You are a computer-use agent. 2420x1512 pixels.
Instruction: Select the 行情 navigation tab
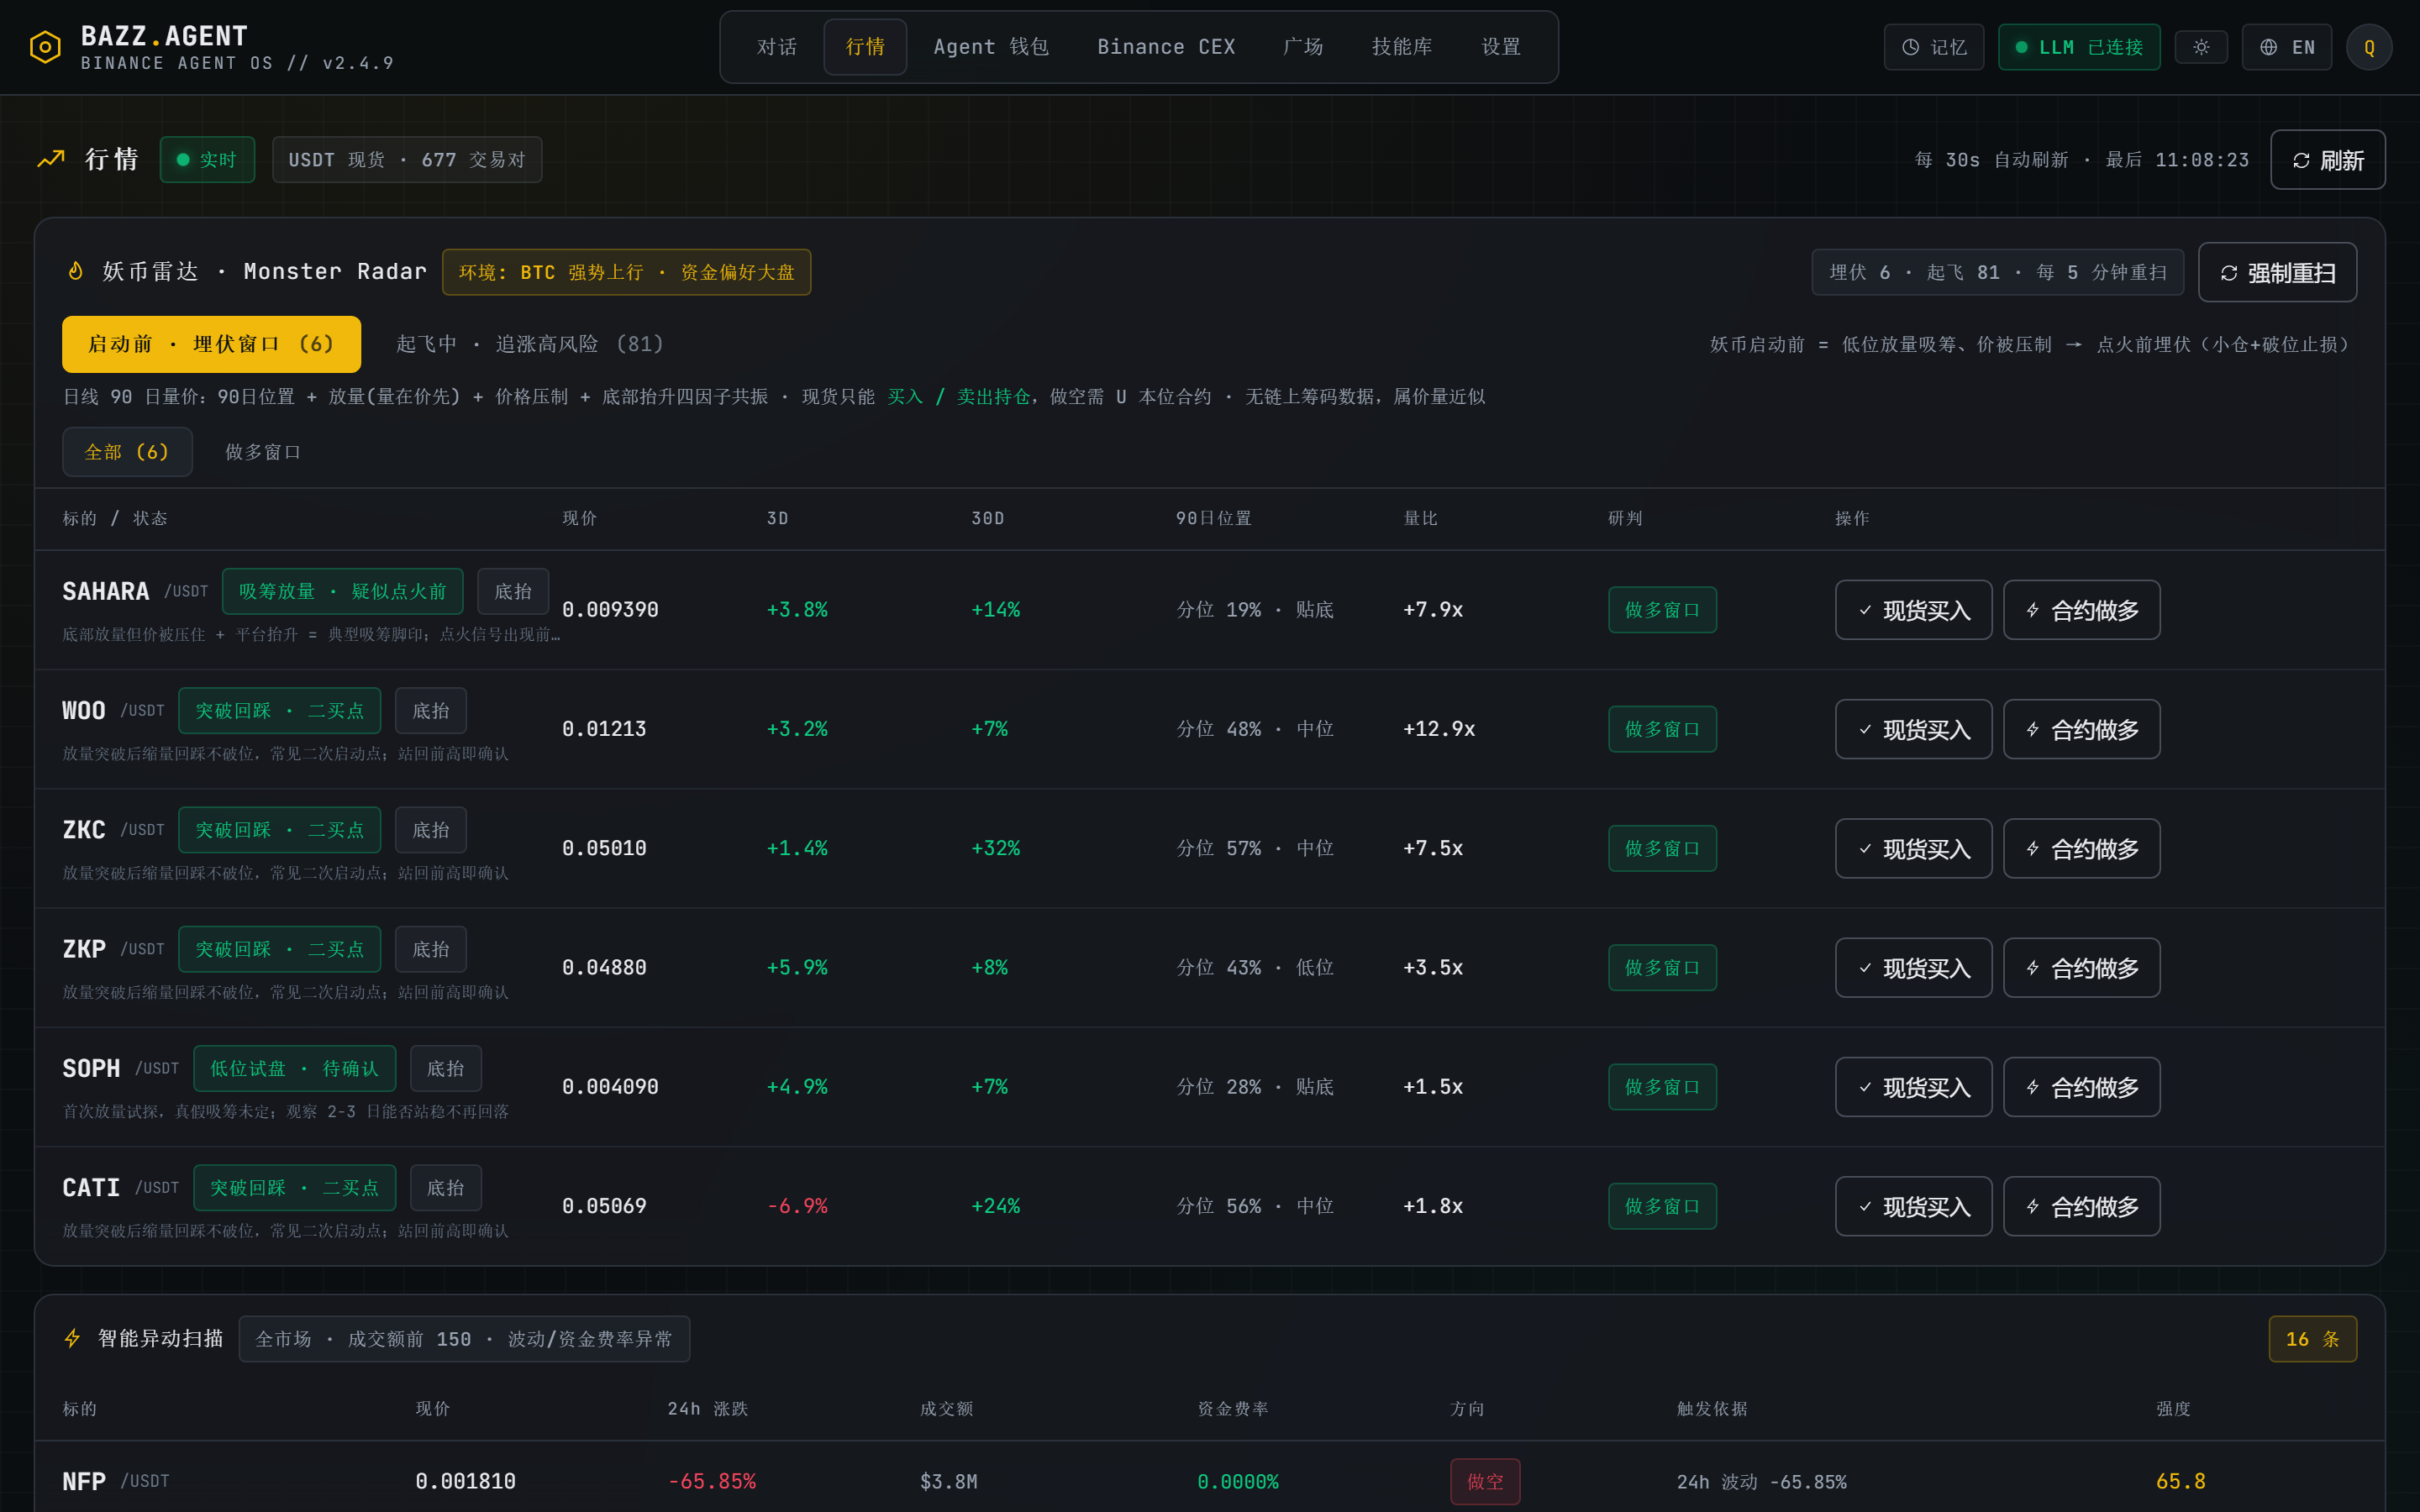click(x=865, y=47)
